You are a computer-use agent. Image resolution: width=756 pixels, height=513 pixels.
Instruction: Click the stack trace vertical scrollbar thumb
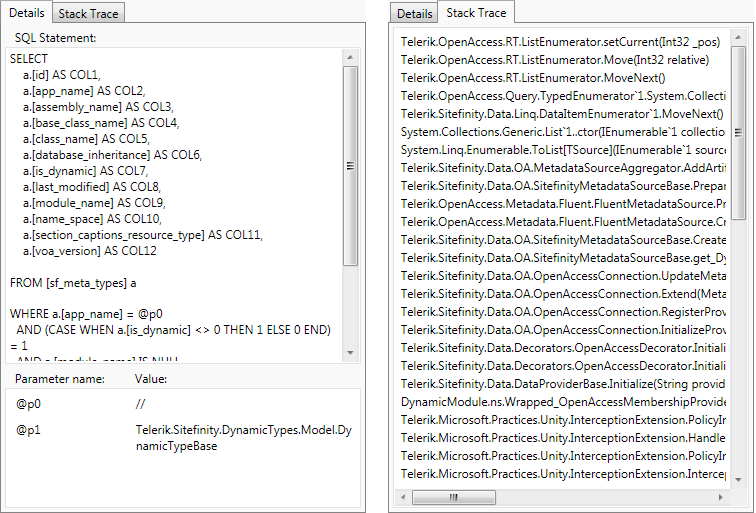(738, 133)
